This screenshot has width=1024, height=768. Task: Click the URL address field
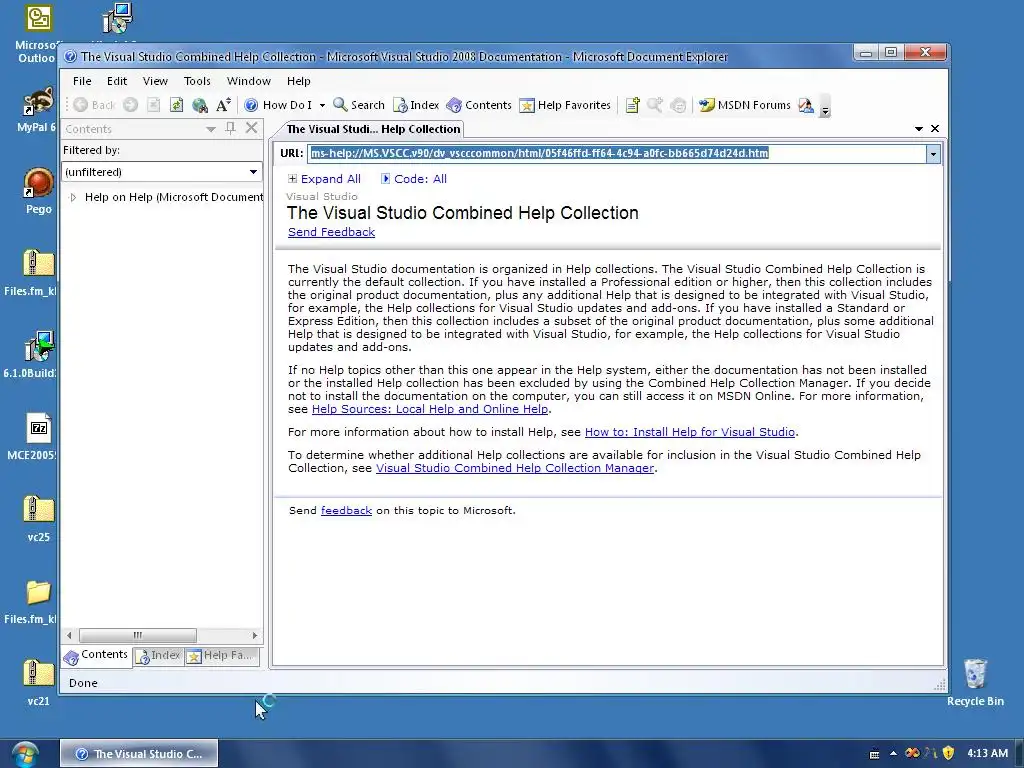(616, 153)
